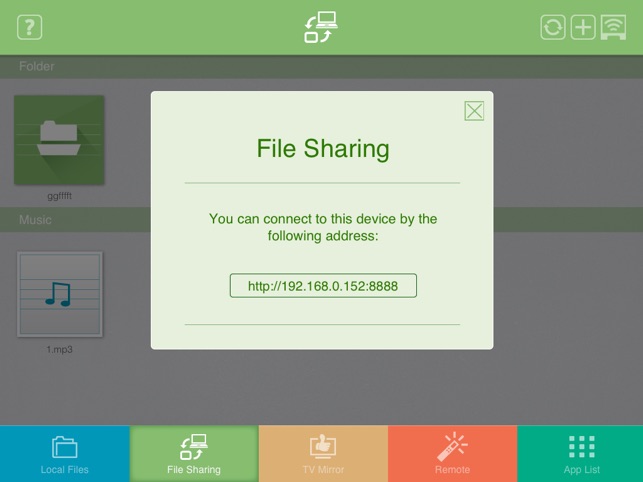The image size is (643, 482).
Task: Open the Remote tab
Action: coord(452,454)
